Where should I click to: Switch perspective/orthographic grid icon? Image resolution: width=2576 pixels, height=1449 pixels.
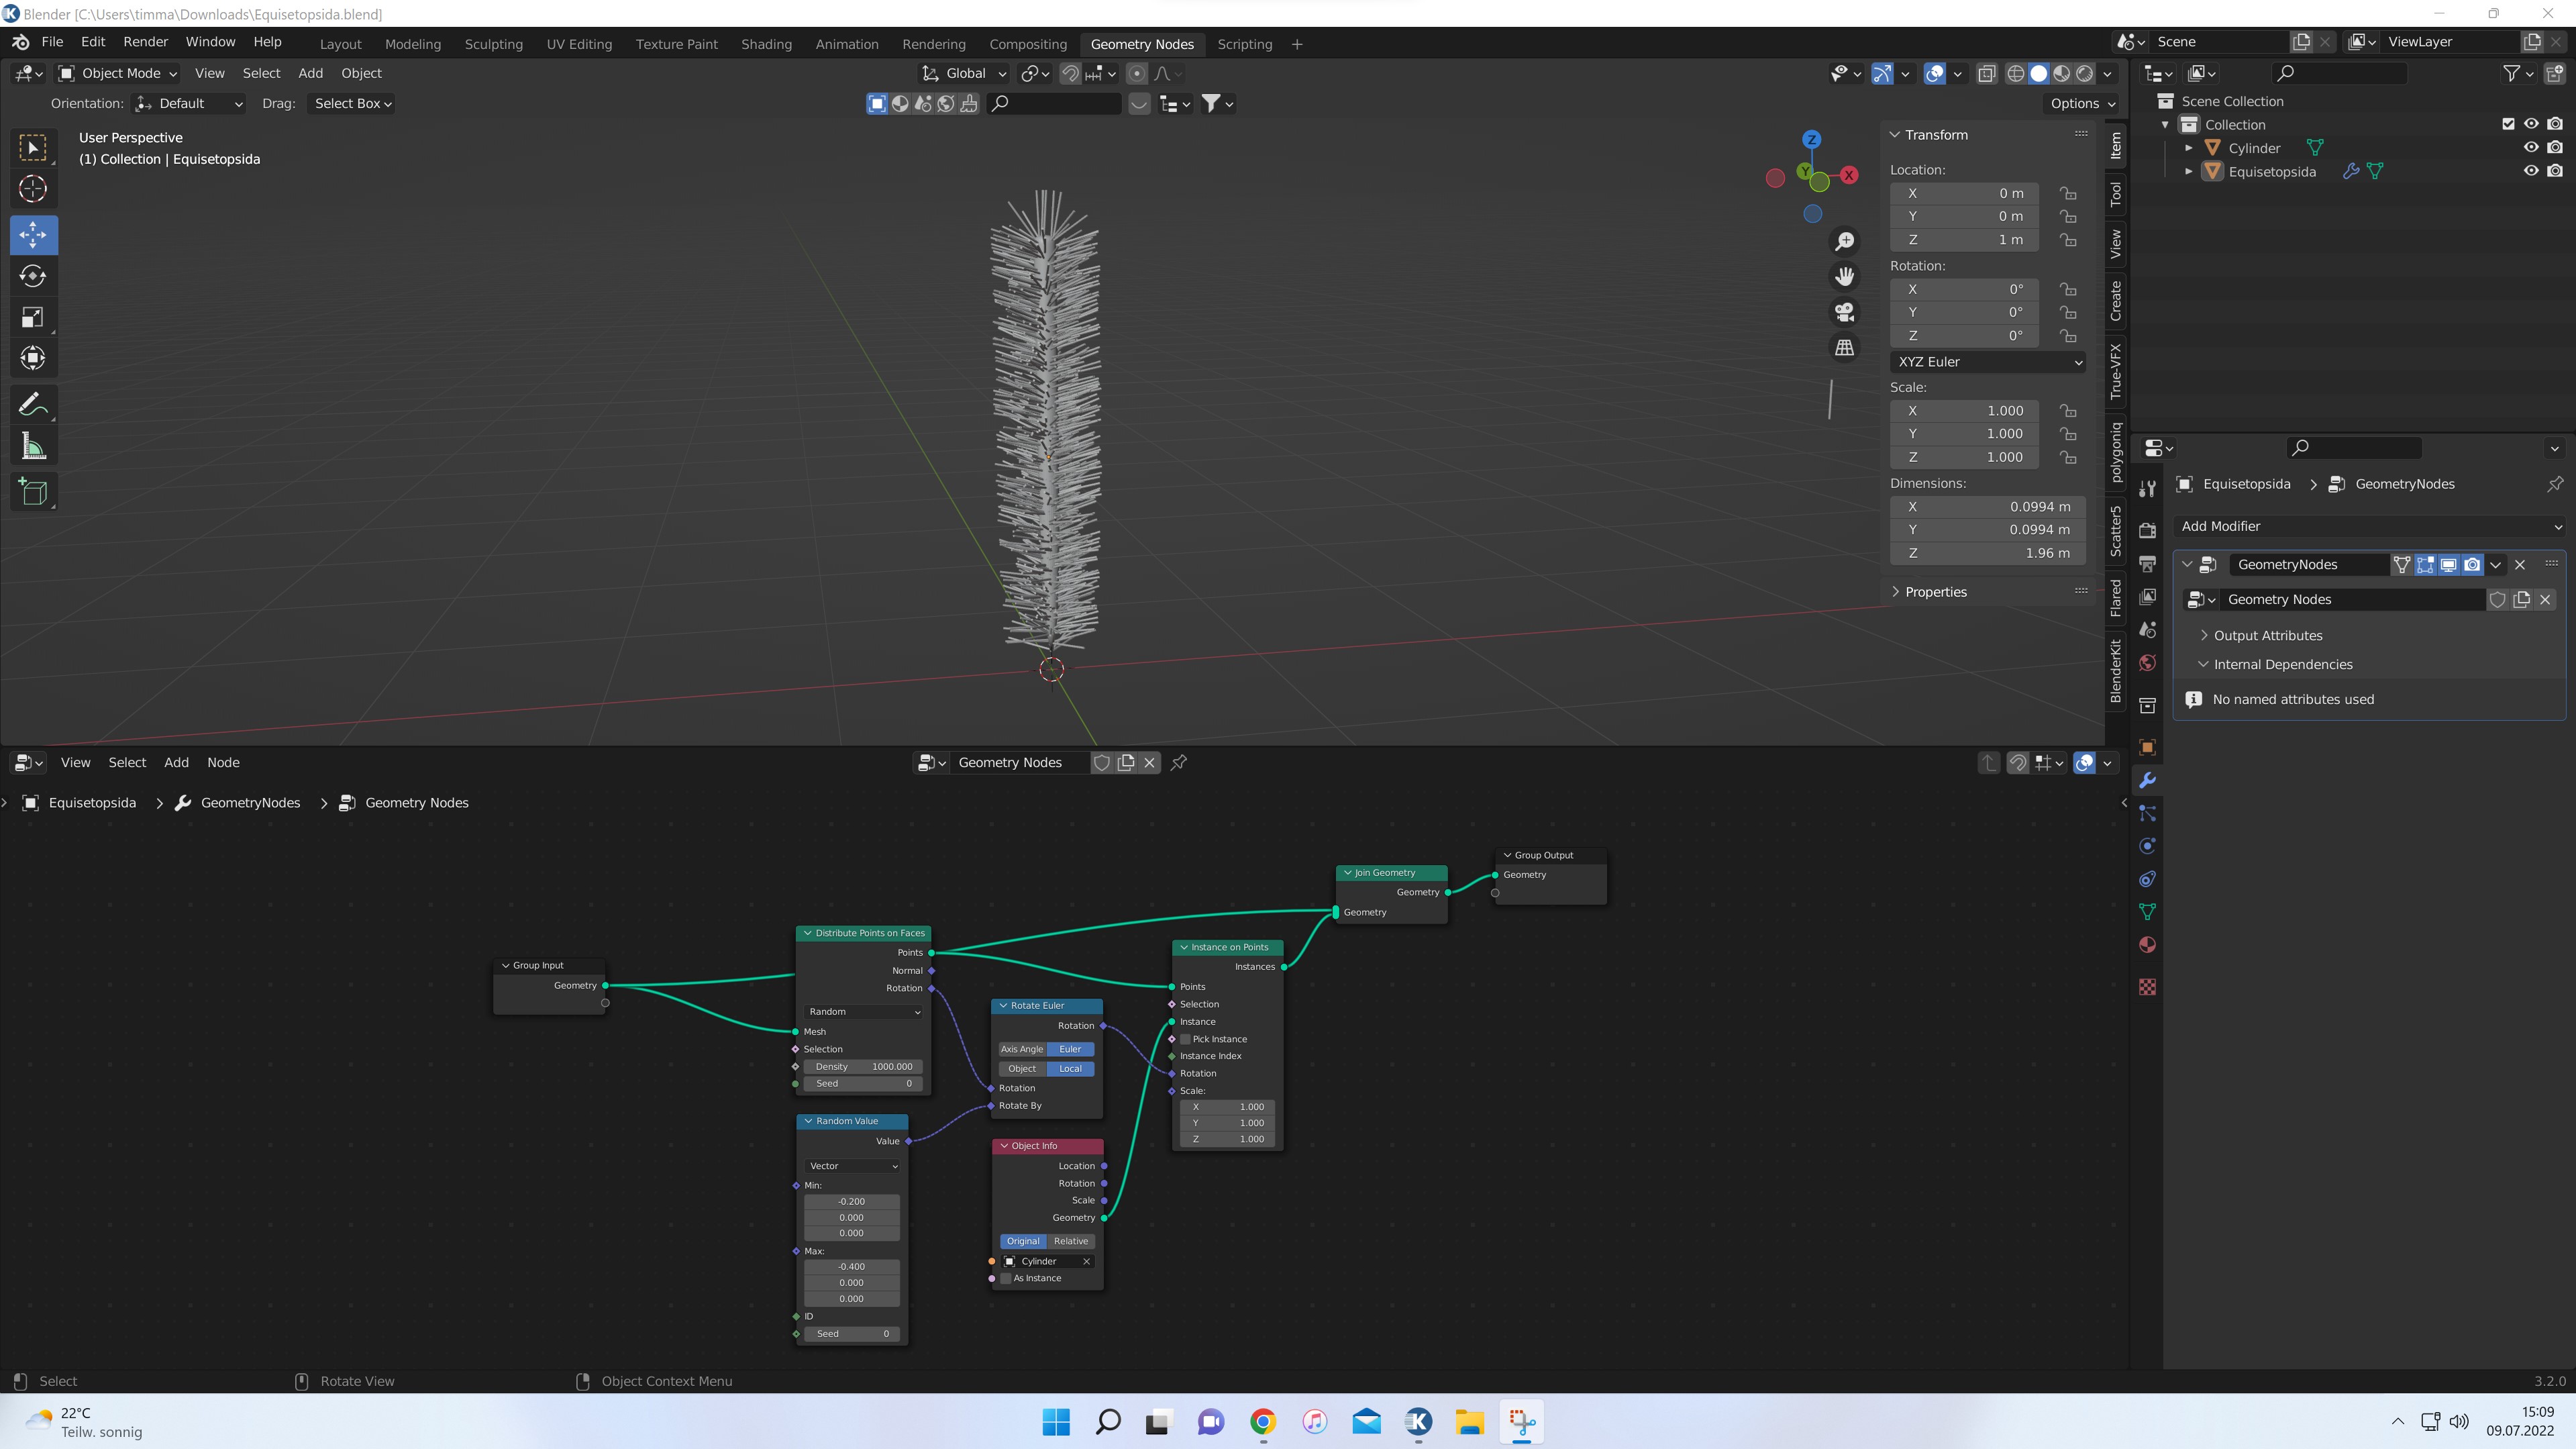(1844, 347)
